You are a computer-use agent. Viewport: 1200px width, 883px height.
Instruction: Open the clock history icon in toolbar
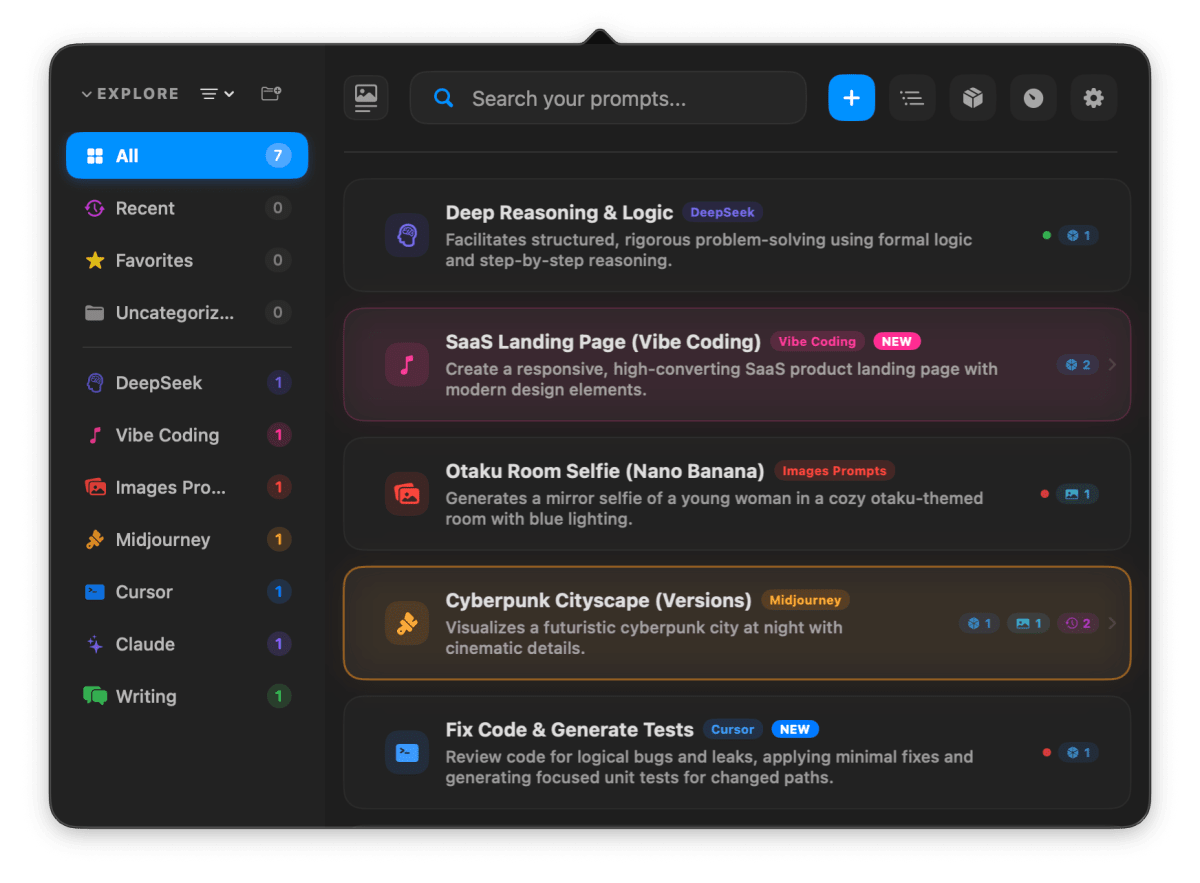click(x=1033, y=98)
